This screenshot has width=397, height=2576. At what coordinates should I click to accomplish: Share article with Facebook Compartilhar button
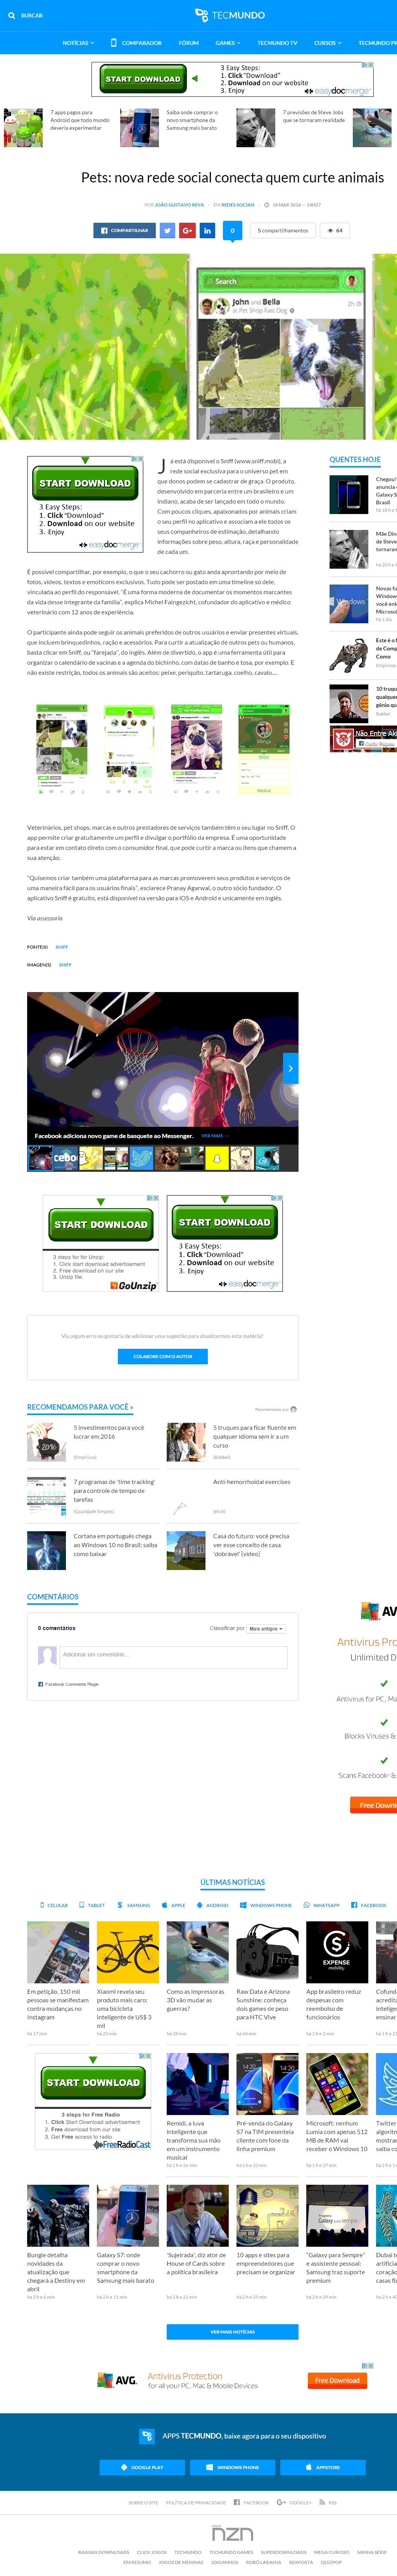point(124,230)
